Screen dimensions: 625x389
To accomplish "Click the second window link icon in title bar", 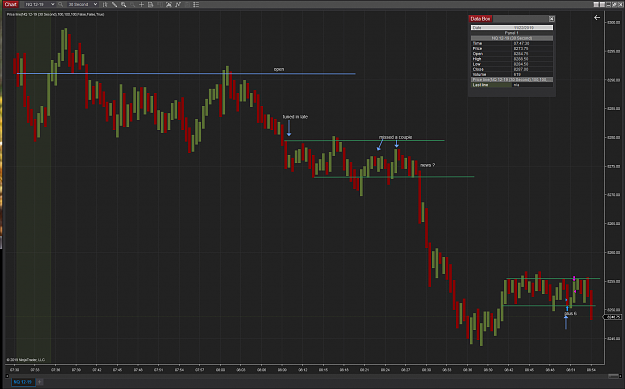I will point(602,4).
